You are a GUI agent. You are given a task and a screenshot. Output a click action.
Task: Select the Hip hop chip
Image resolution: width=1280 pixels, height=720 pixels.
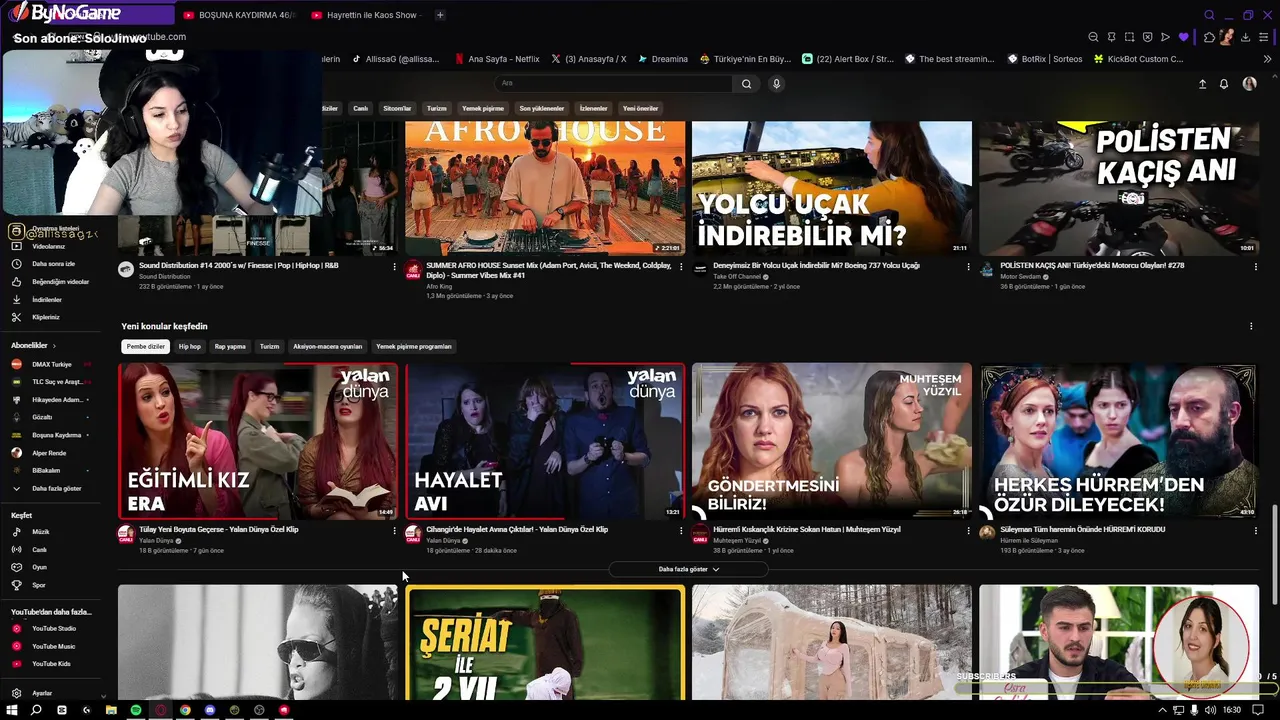(190, 346)
